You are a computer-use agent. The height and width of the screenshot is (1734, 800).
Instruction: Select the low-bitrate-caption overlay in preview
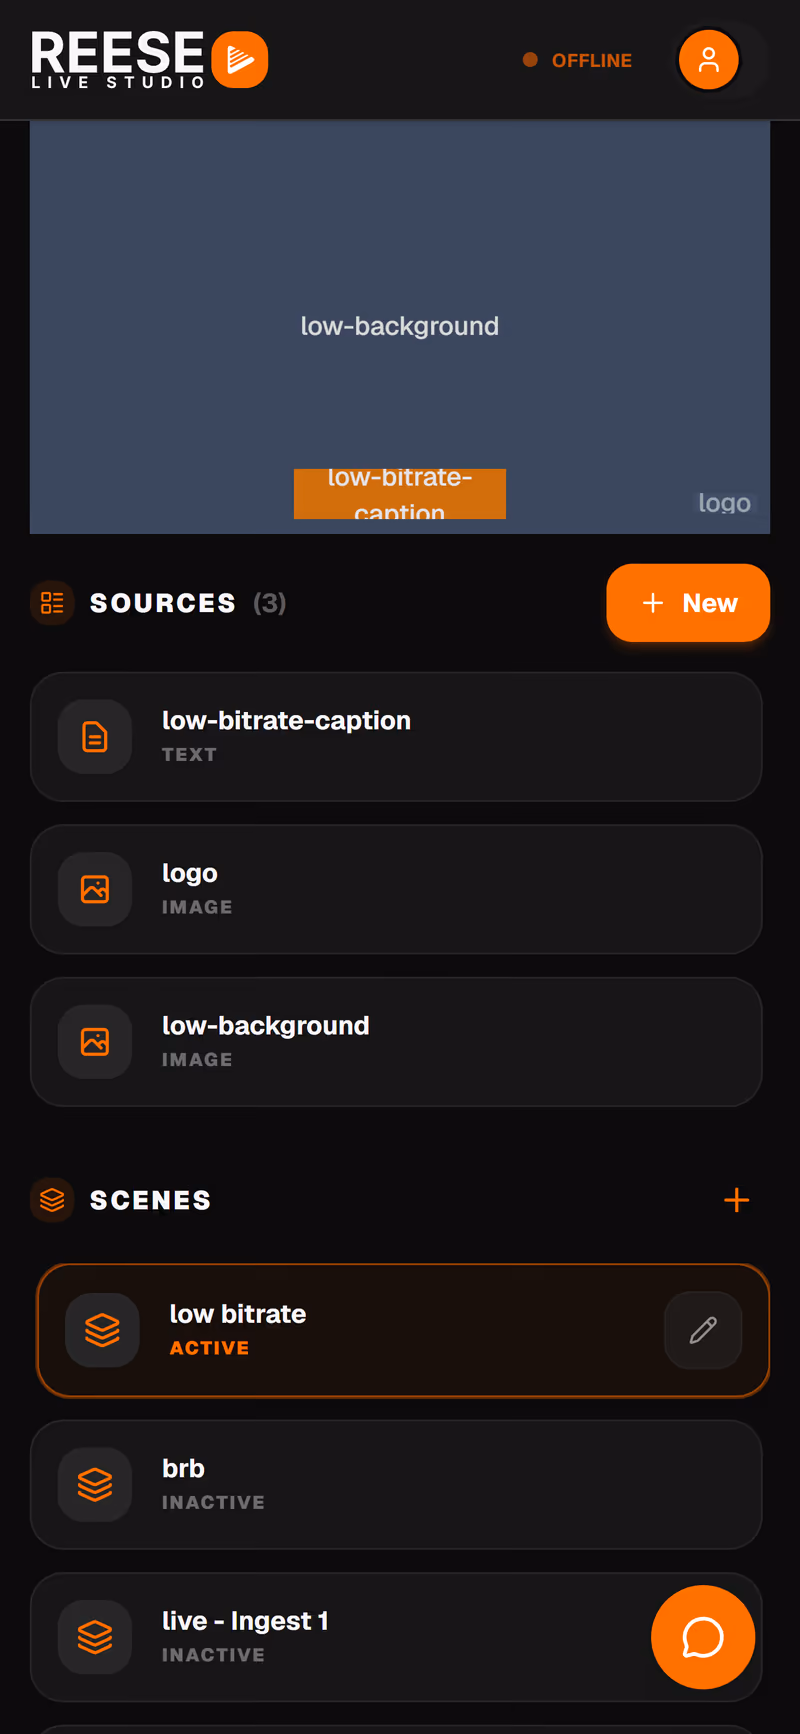[400, 494]
